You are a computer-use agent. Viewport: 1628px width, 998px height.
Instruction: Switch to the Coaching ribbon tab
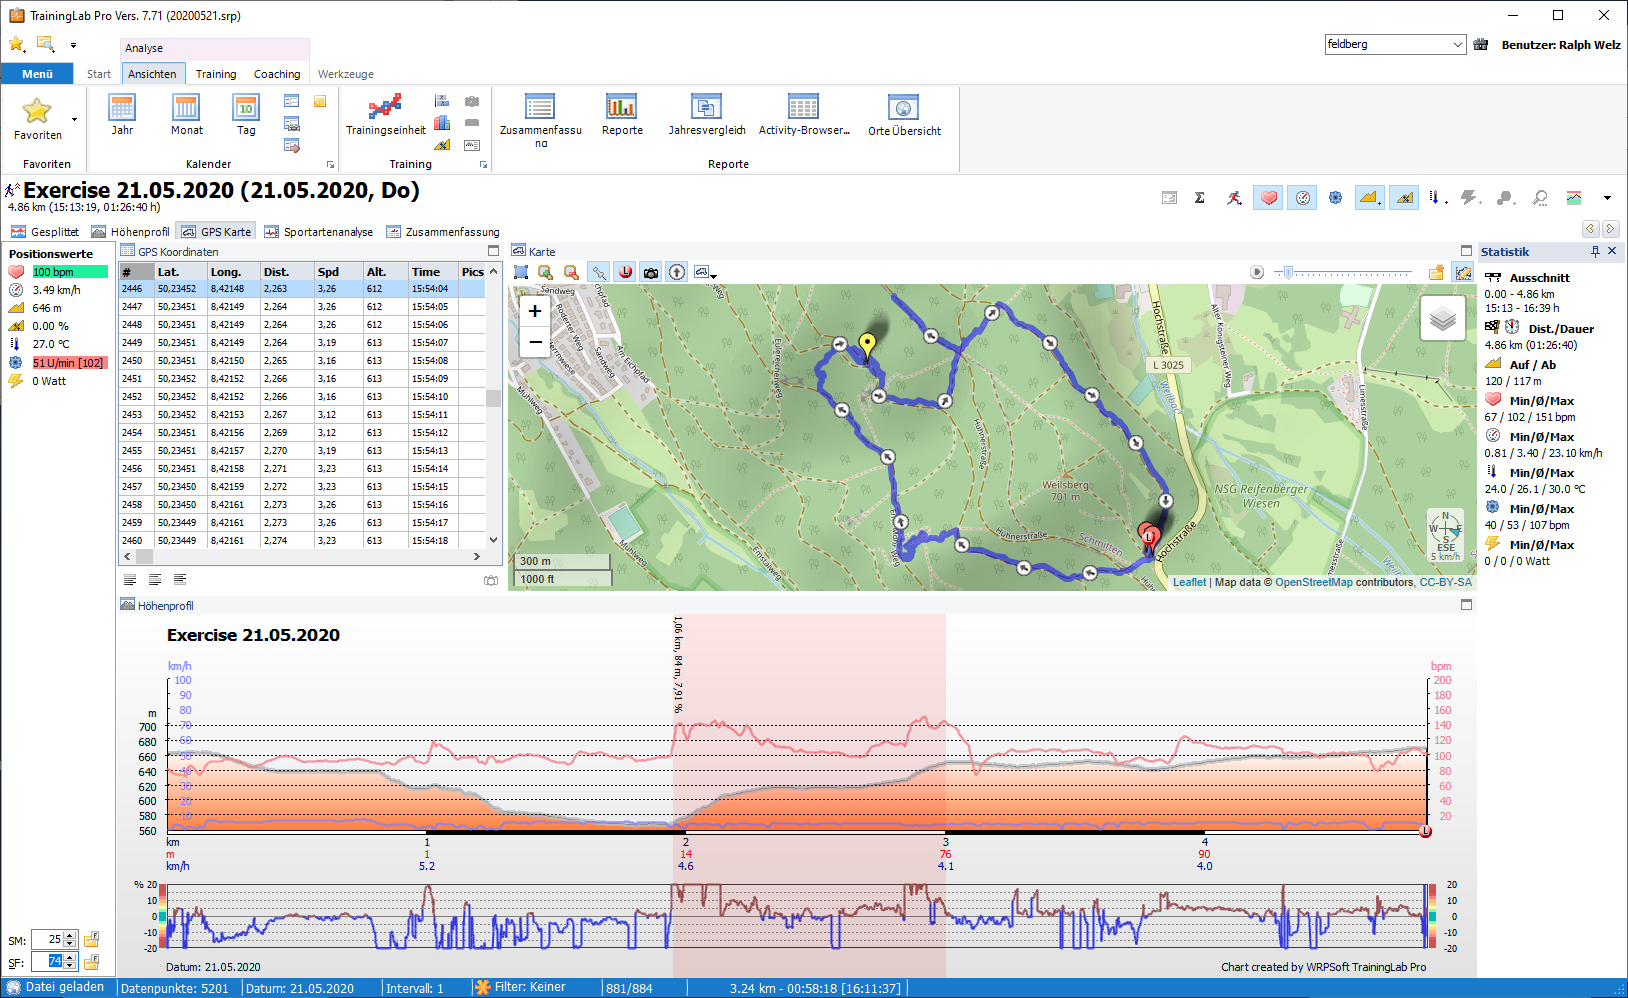[x=277, y=74]
